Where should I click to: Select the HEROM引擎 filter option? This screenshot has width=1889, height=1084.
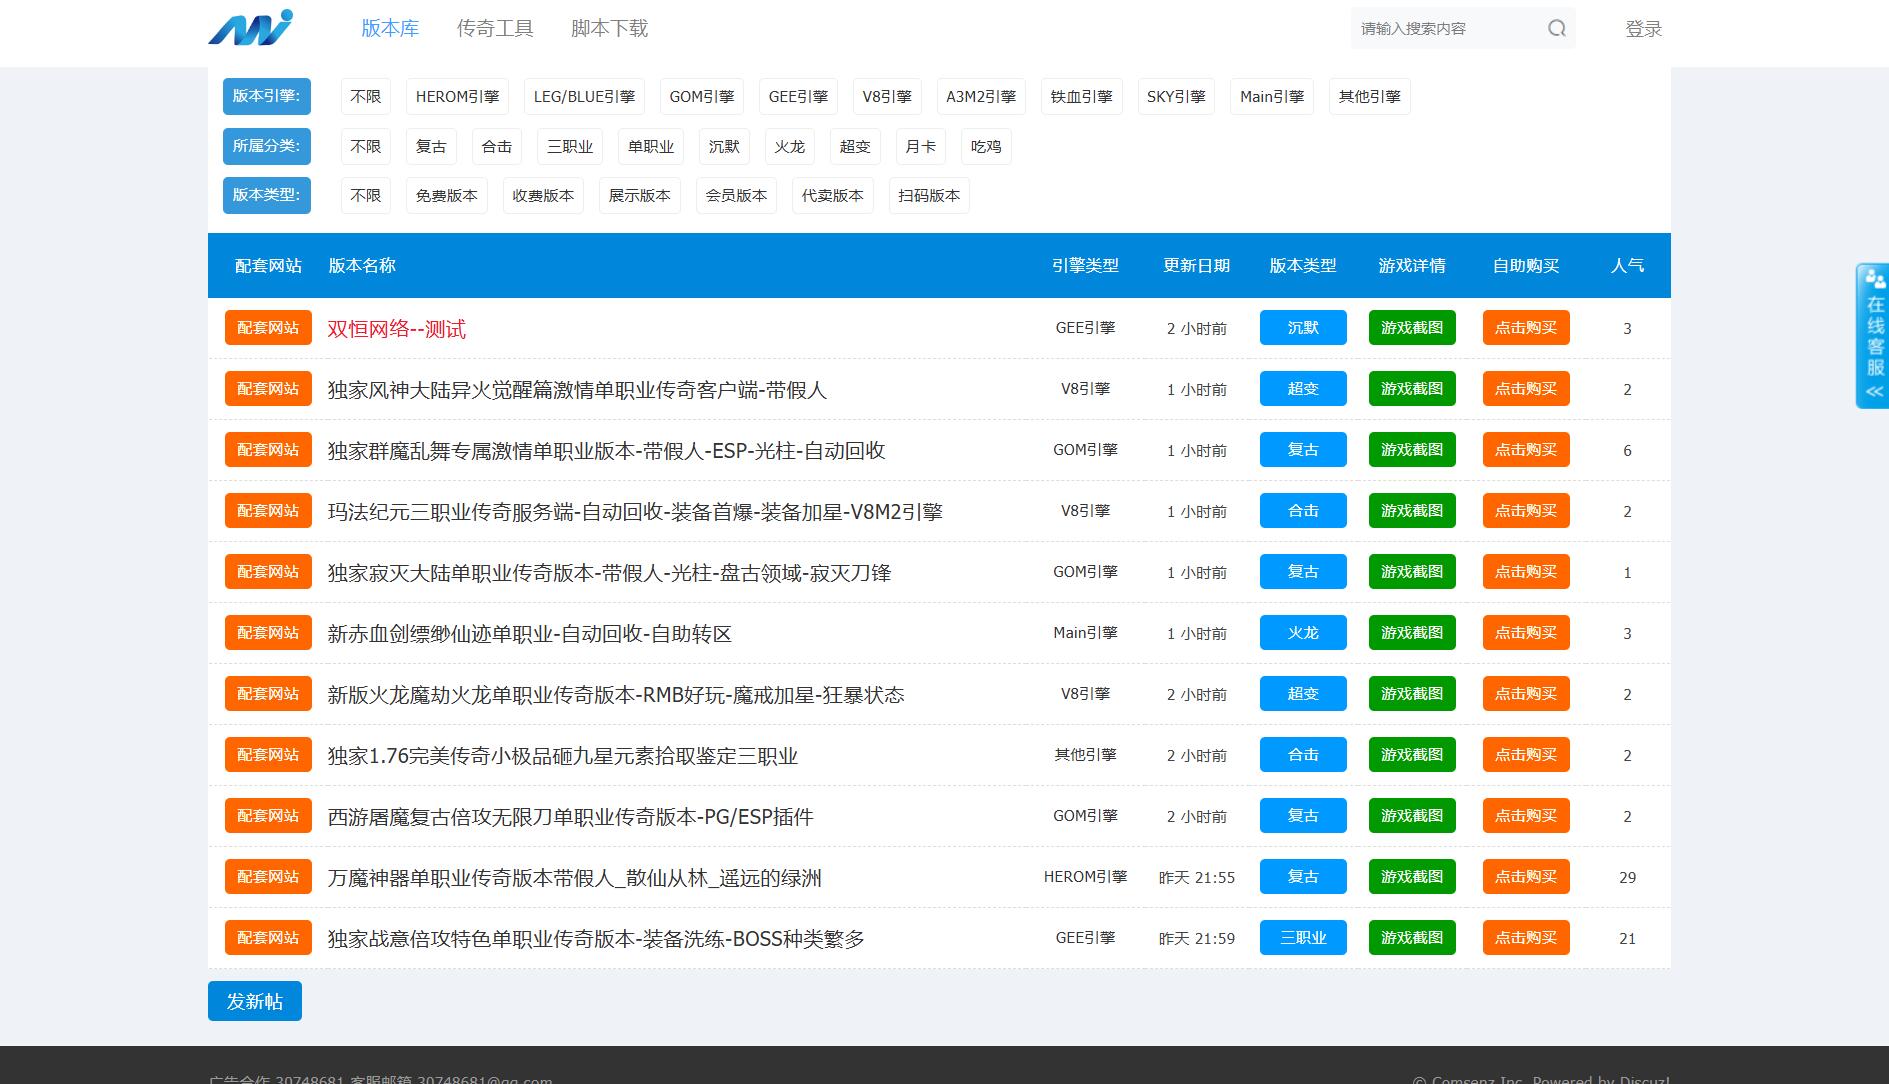point(457,97)
